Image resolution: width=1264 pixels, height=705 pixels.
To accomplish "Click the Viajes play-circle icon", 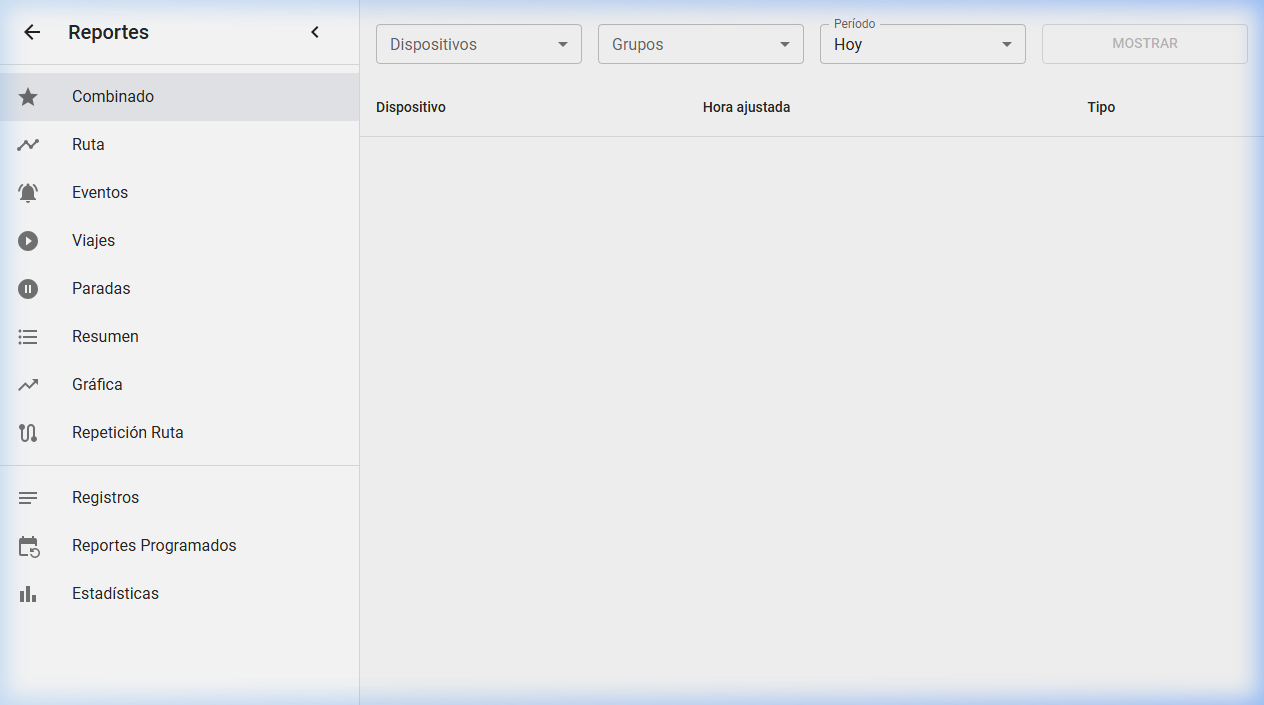I will point(28,241).
